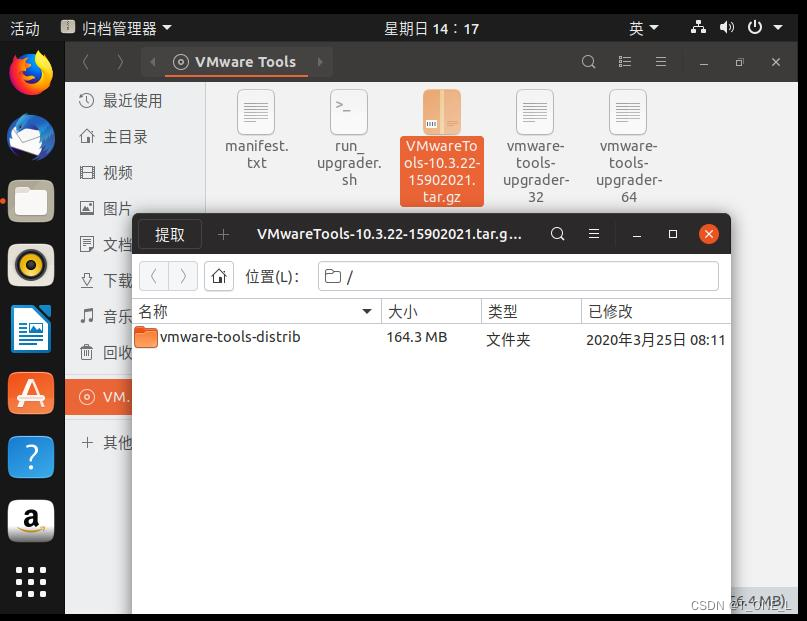The height and width of the screenshot is (621, 807).
Task: Click the 位置 location path field
Action: tap(518, 276)
